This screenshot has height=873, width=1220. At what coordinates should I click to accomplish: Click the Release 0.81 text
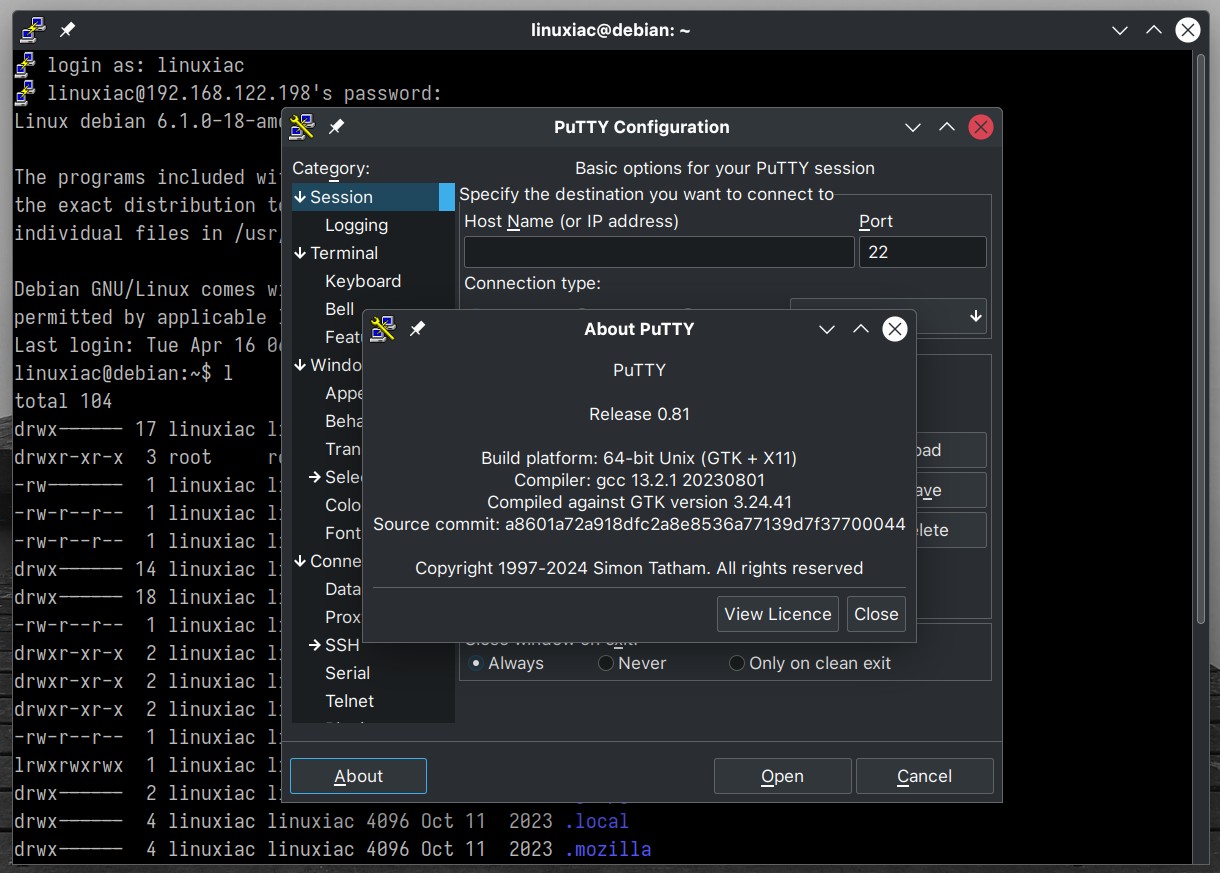click(639, 414)
